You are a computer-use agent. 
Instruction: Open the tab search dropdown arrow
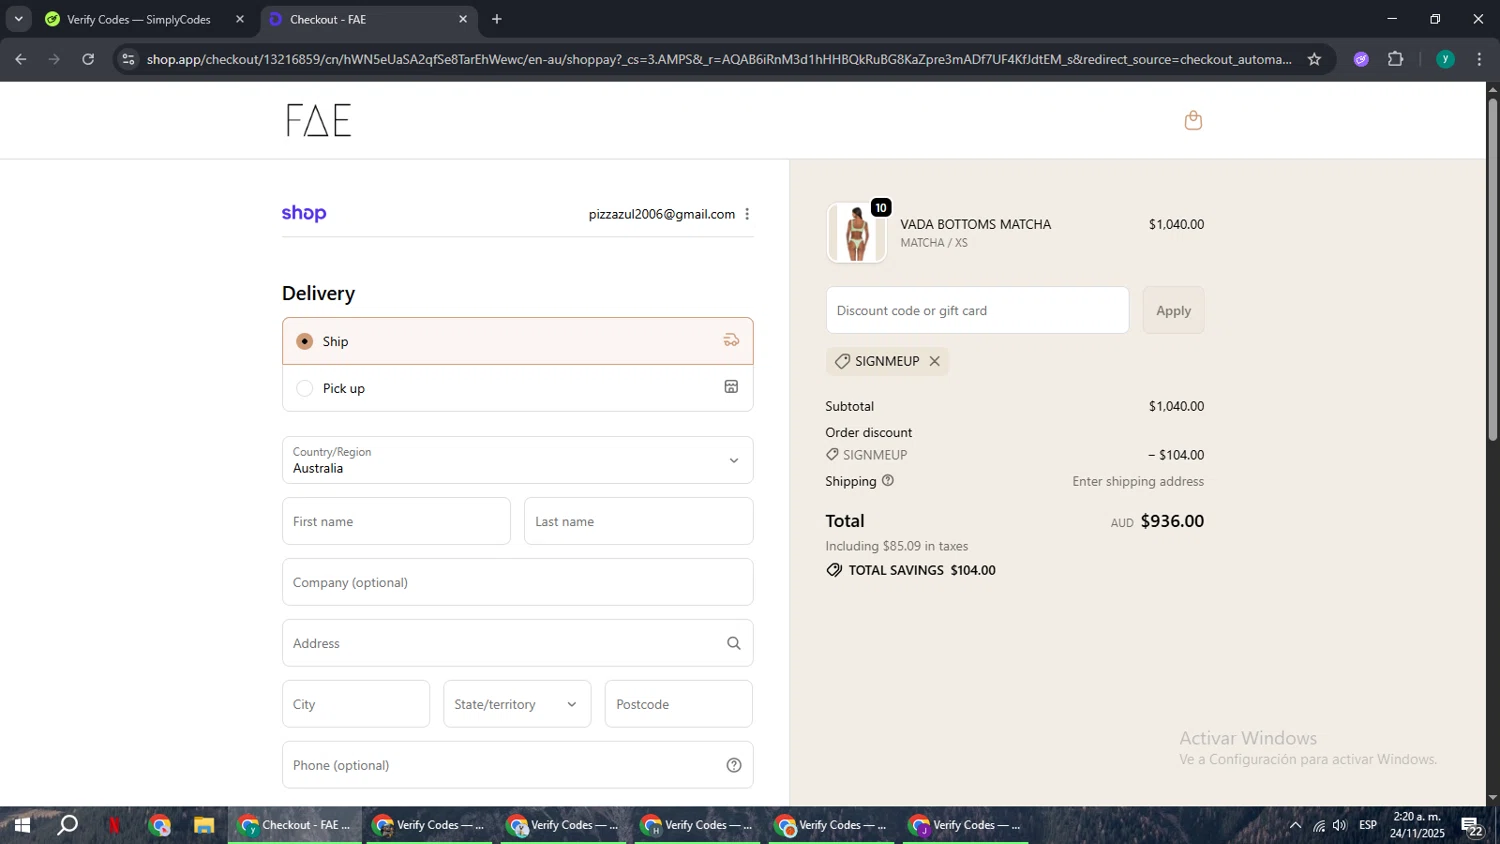pos(18,19)
